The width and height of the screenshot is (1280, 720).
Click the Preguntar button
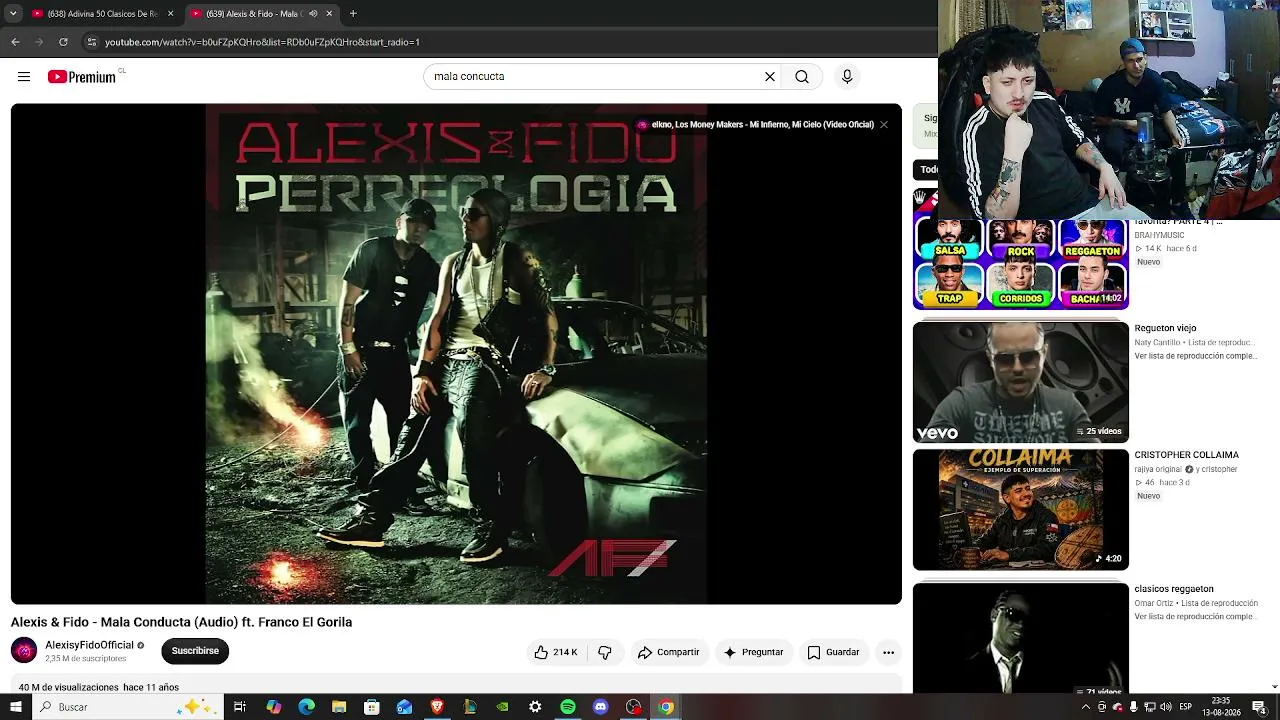(x=753, y=652)
